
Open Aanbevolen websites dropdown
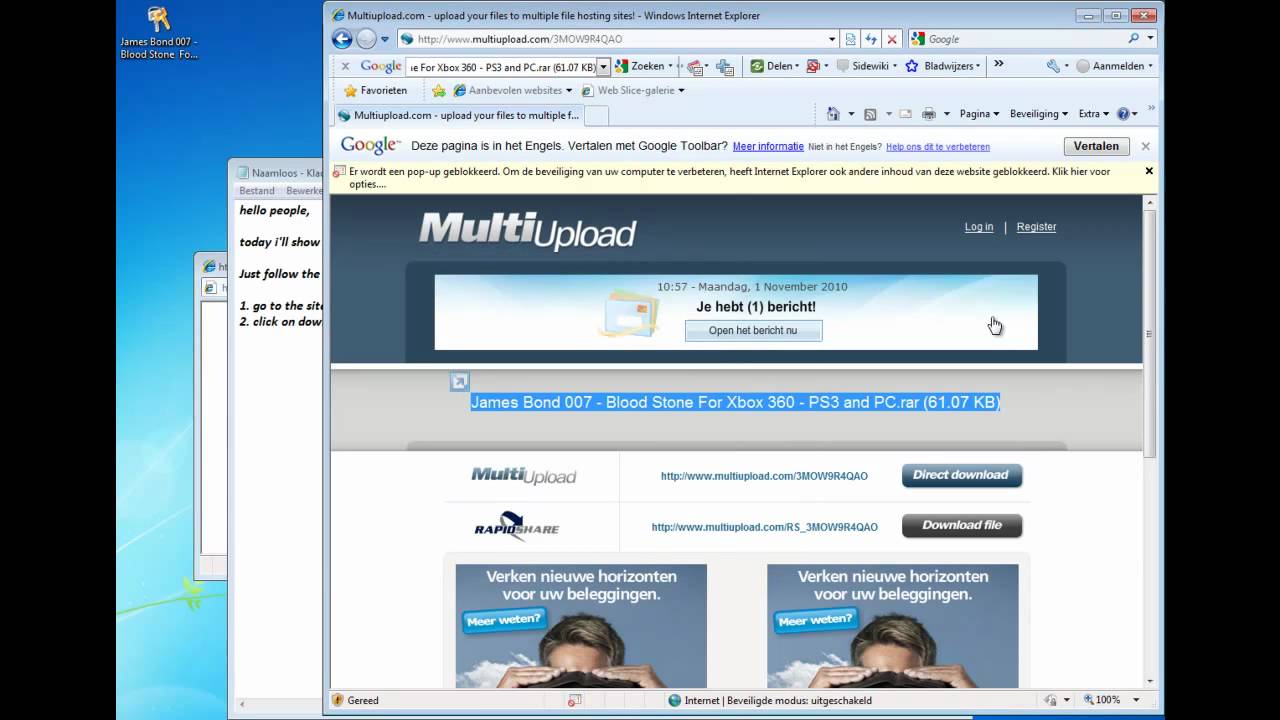click(x=513, y=90)
